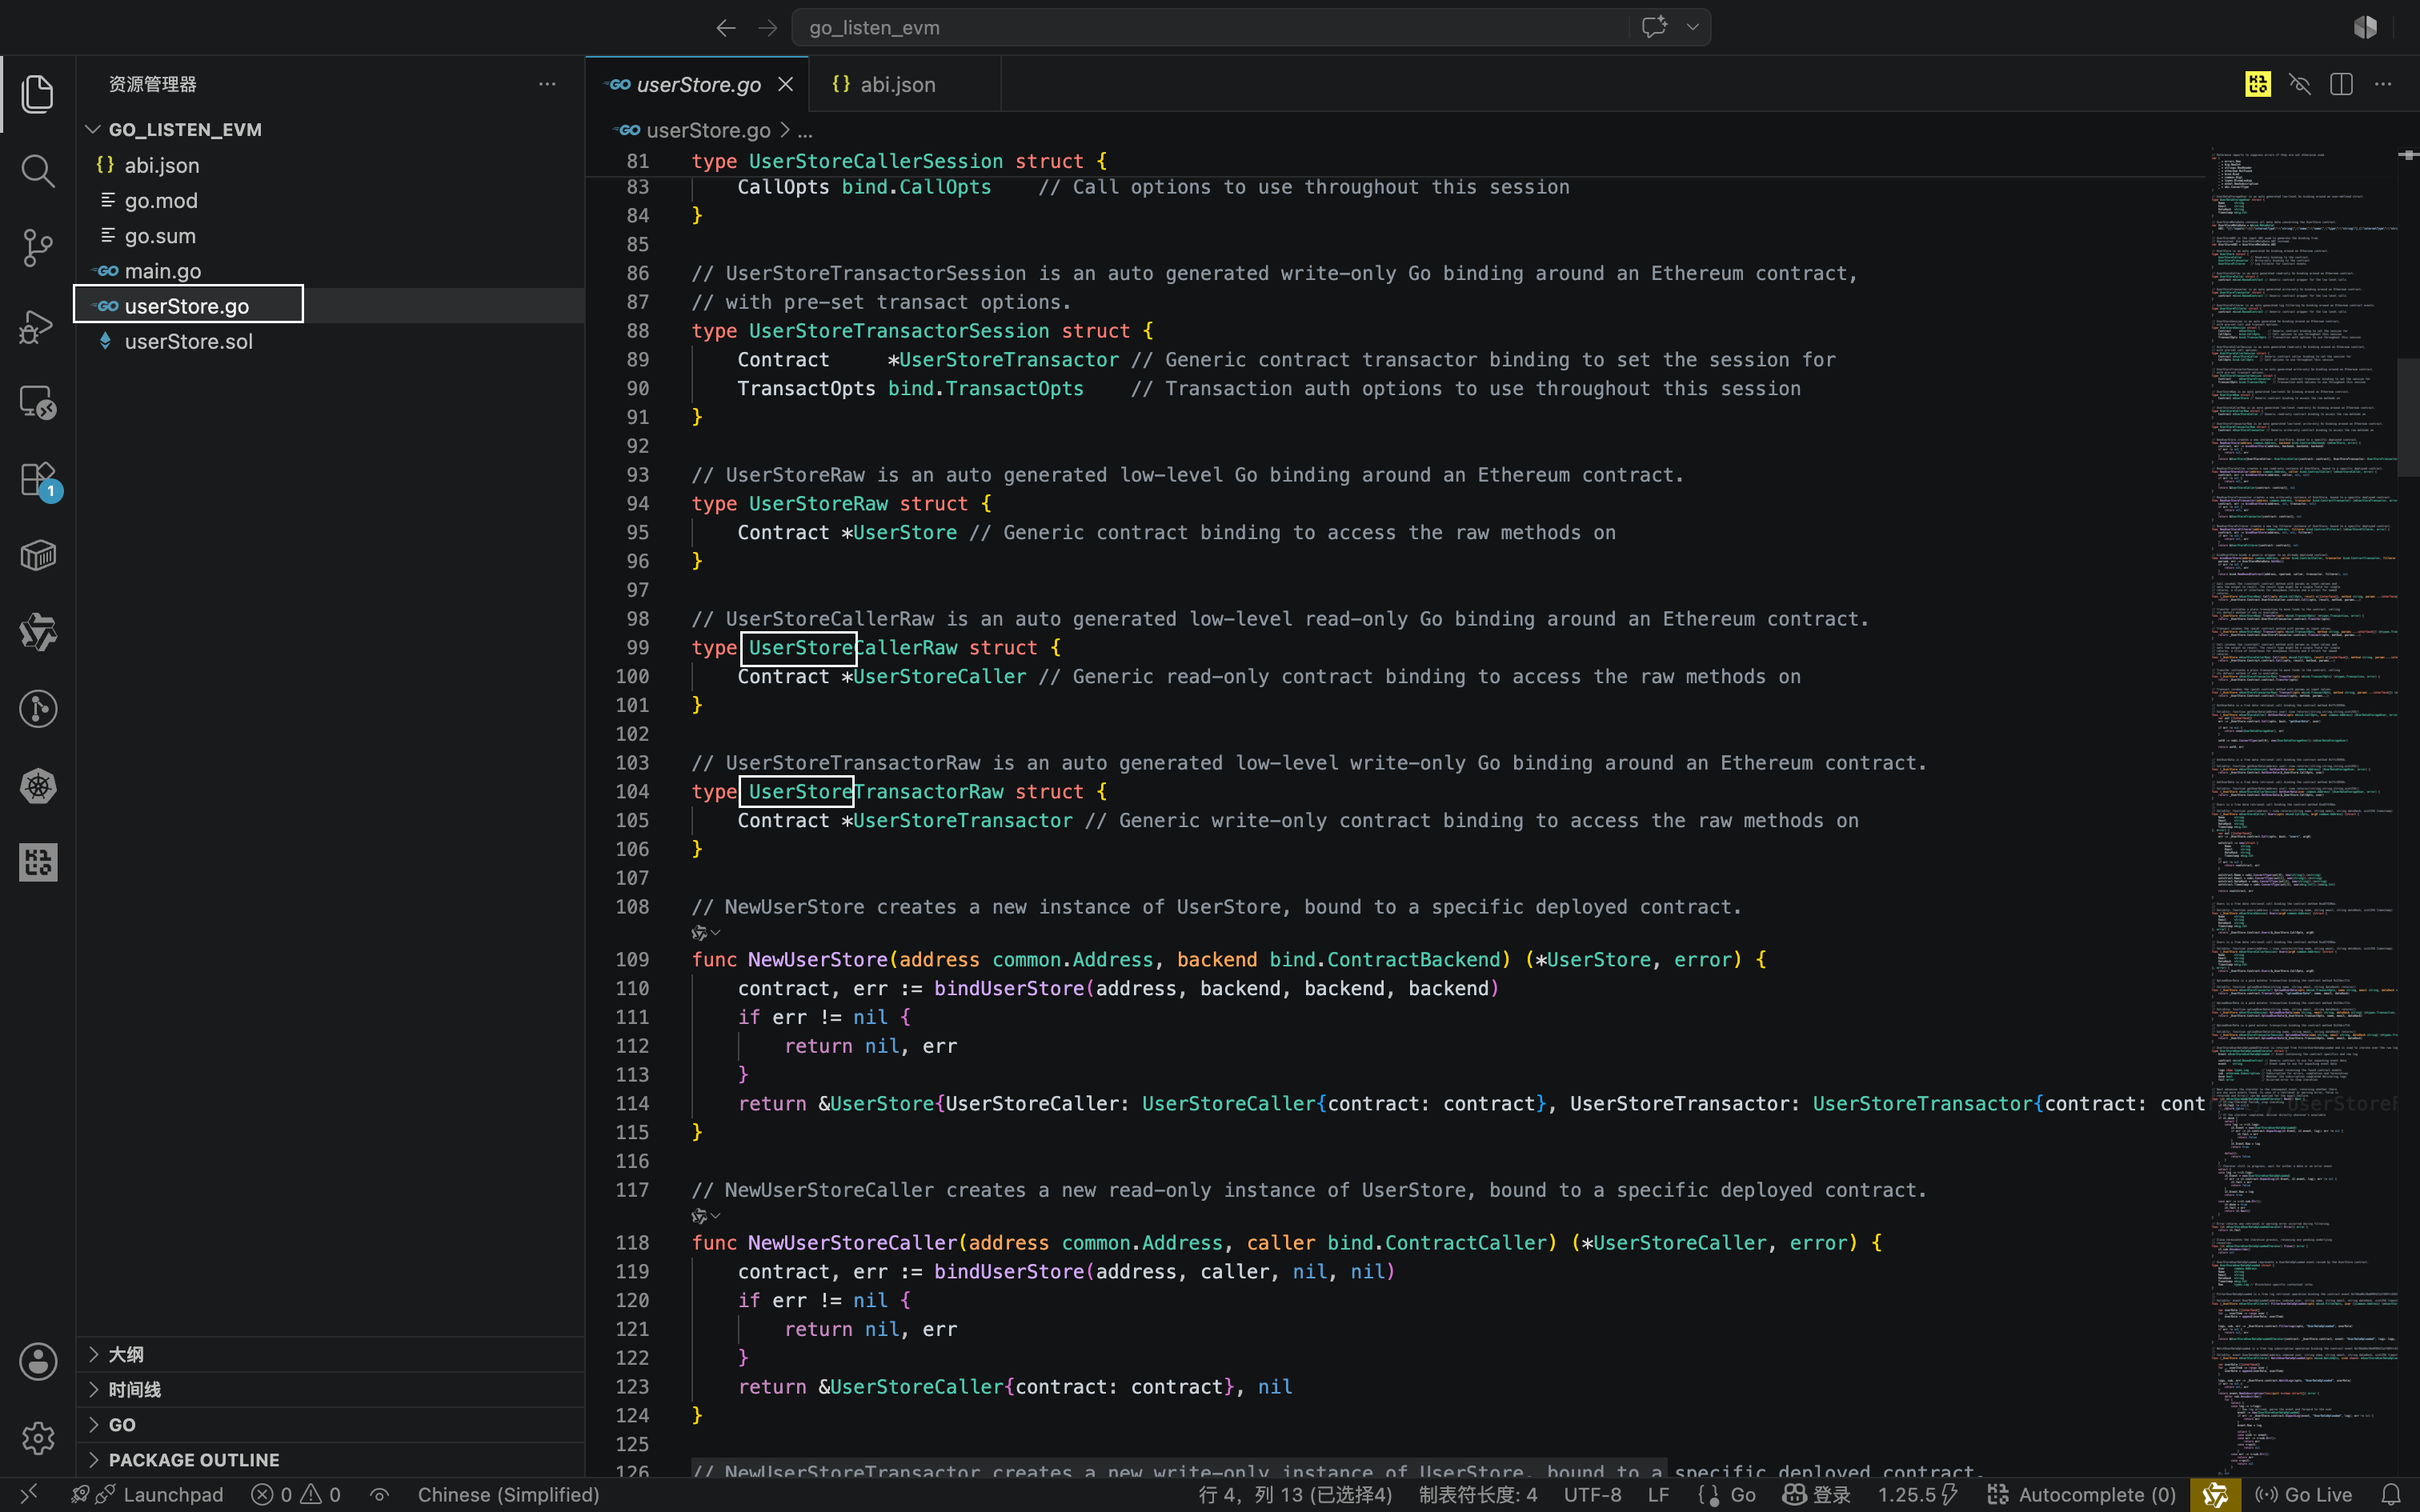The height and width of the screenshot is (1512, 2420).
Task: Click the NewUserStore function name on line 109
Action: (817, 959)
